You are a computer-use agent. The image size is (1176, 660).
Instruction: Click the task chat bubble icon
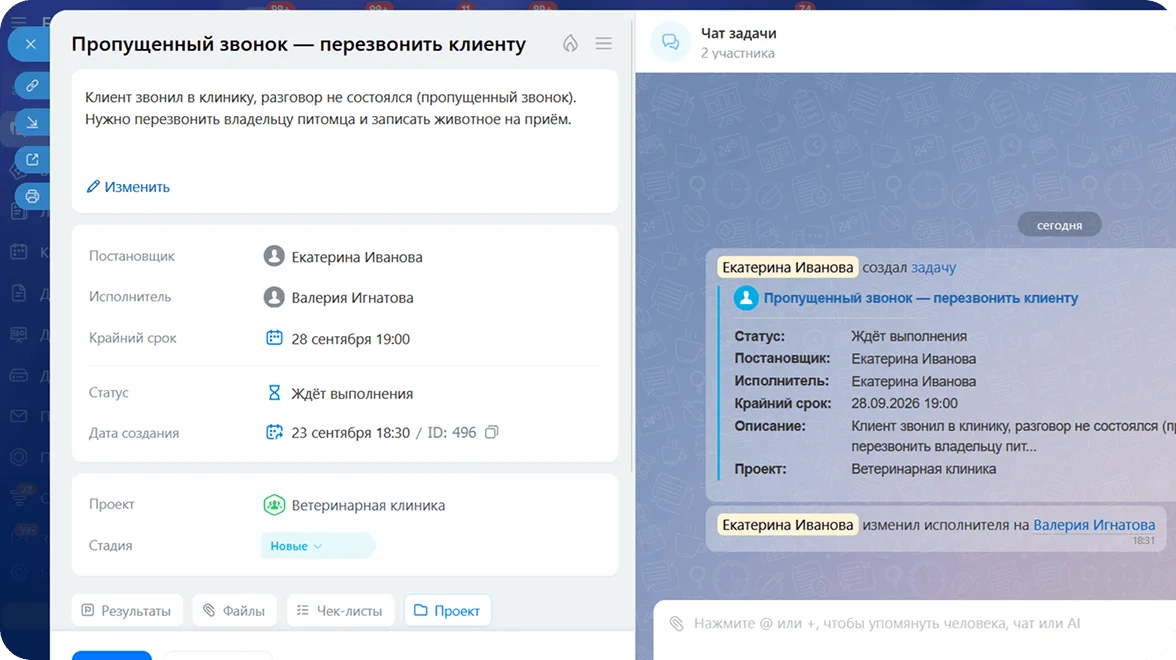[670, 42]
